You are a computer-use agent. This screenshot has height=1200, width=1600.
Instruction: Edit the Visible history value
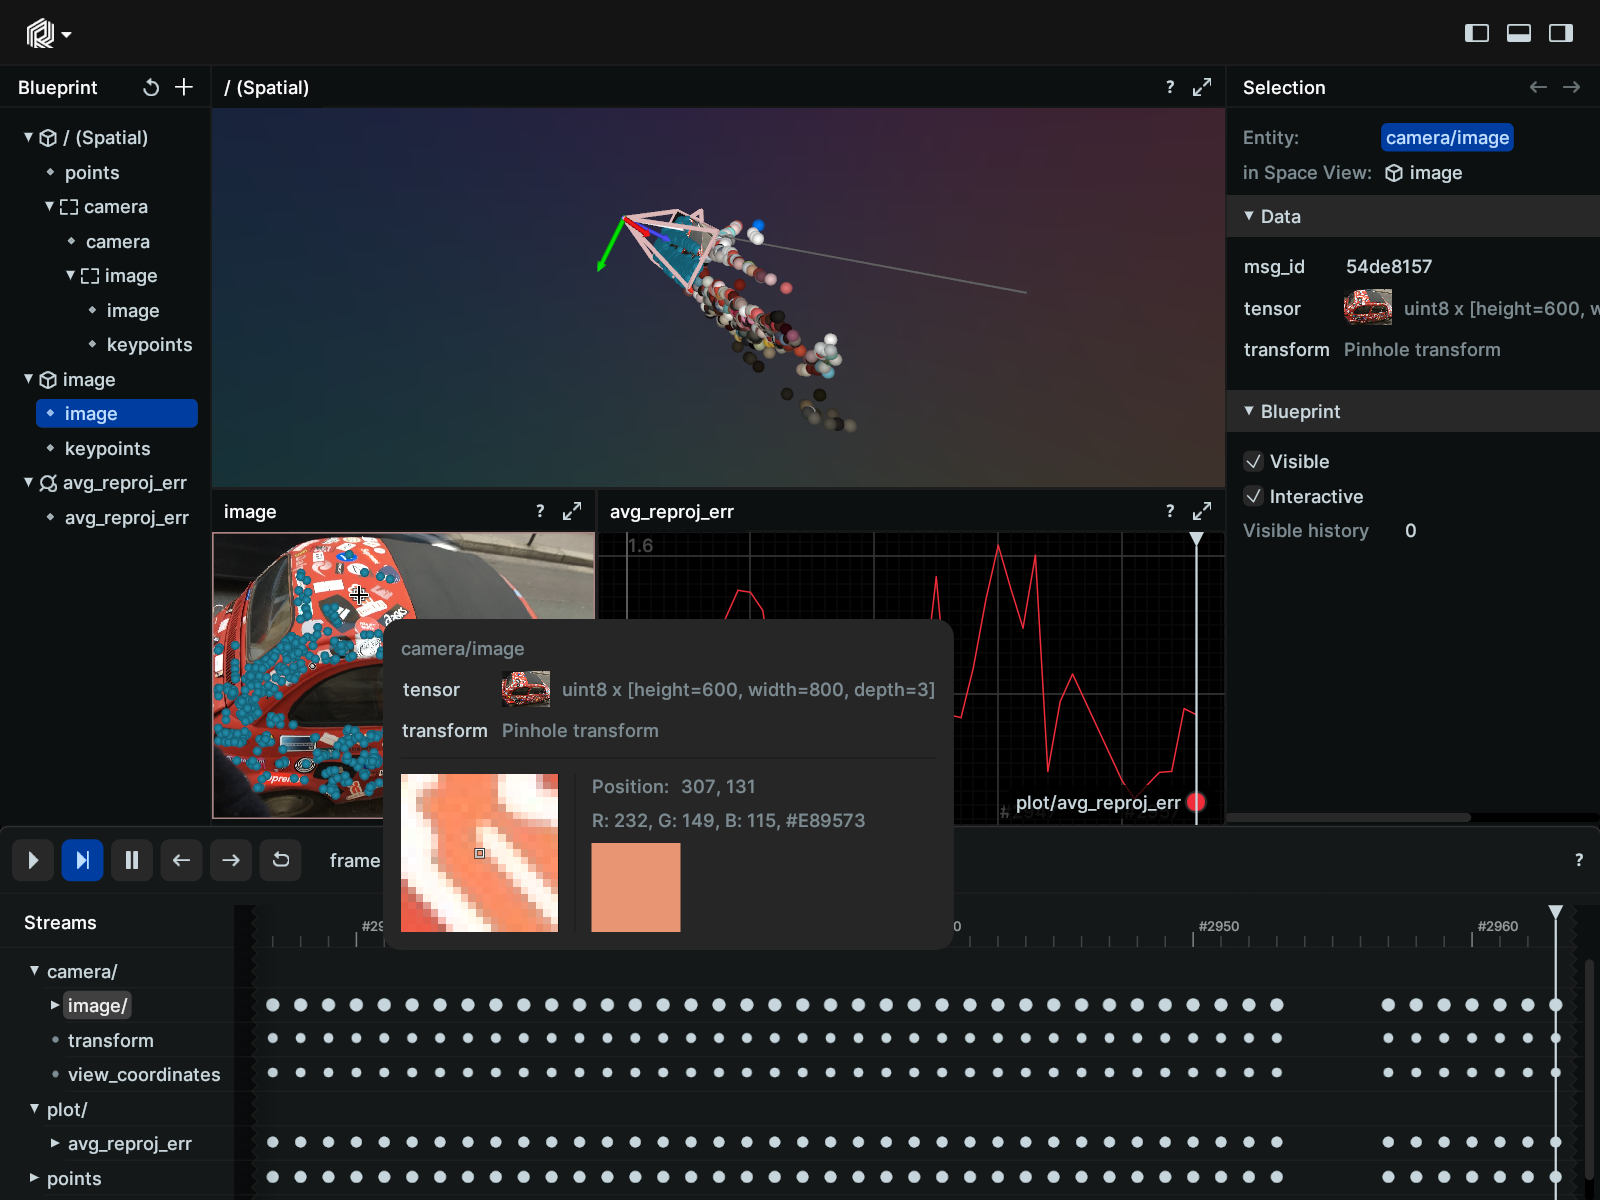click(x=1410, y=530)
